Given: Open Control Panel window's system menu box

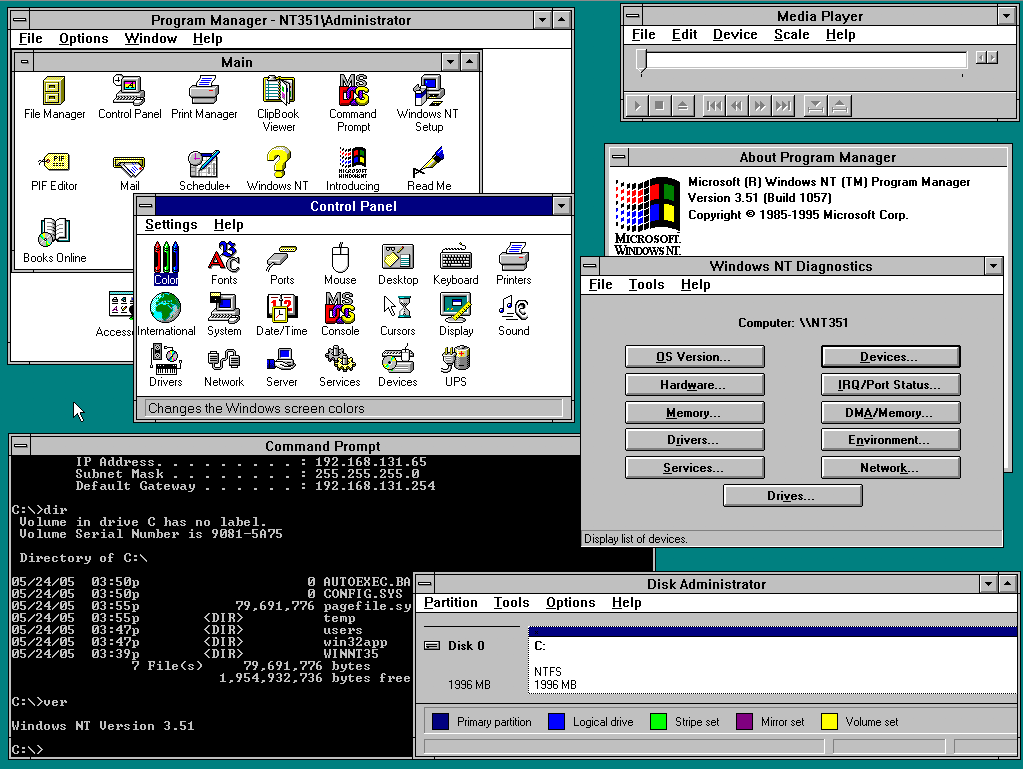Looking at the screenshot, I should 145,206.
